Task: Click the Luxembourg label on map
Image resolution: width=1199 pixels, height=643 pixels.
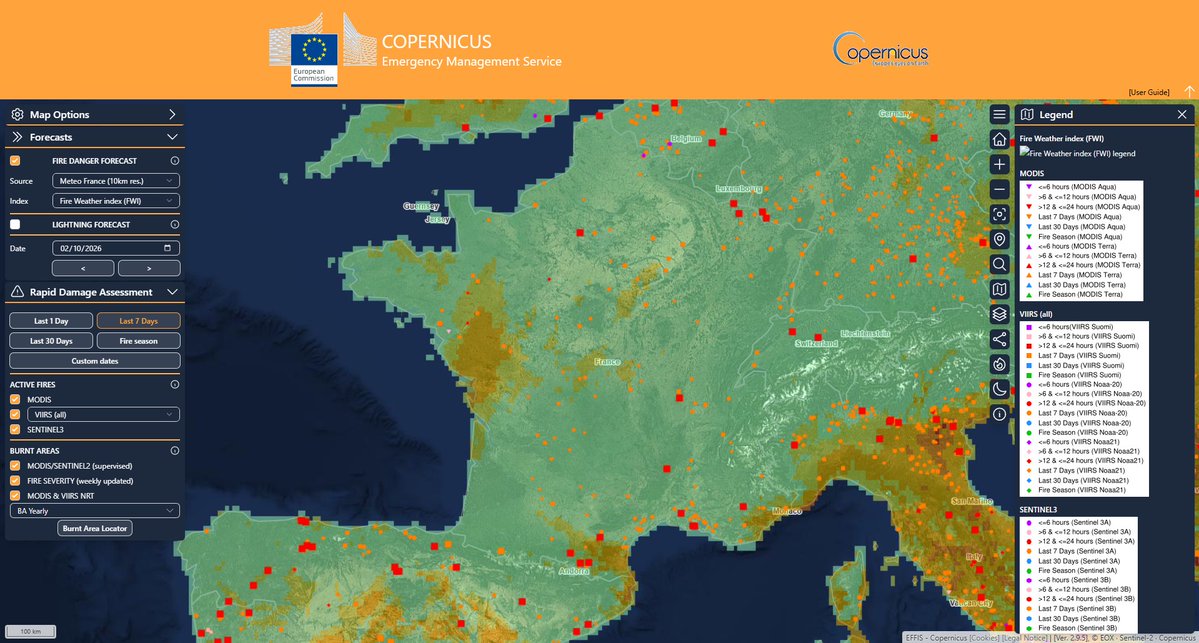Action: click(x=739, y=188)
